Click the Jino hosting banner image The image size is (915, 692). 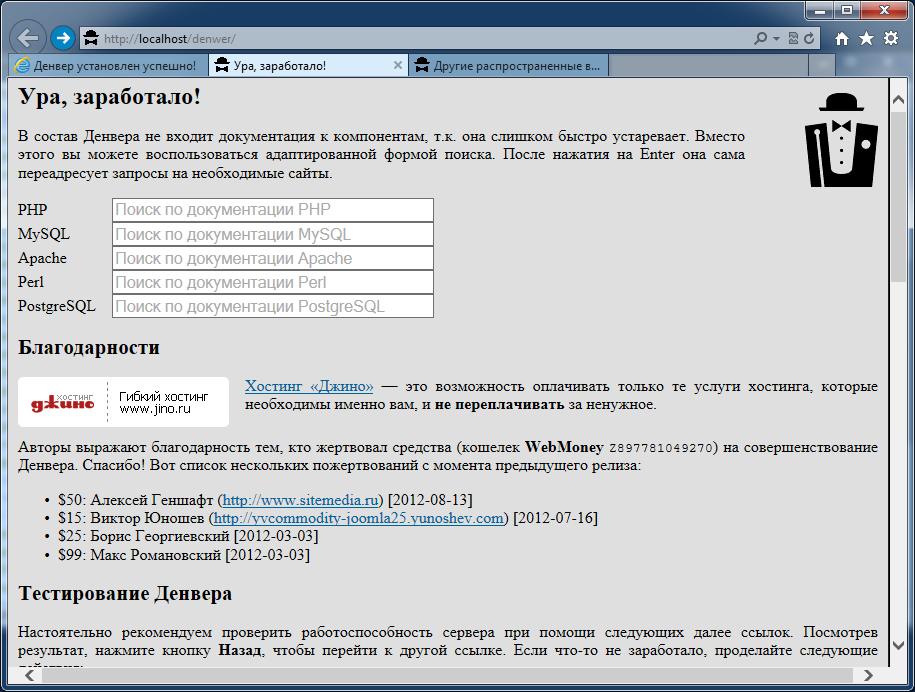click(123, 402)
